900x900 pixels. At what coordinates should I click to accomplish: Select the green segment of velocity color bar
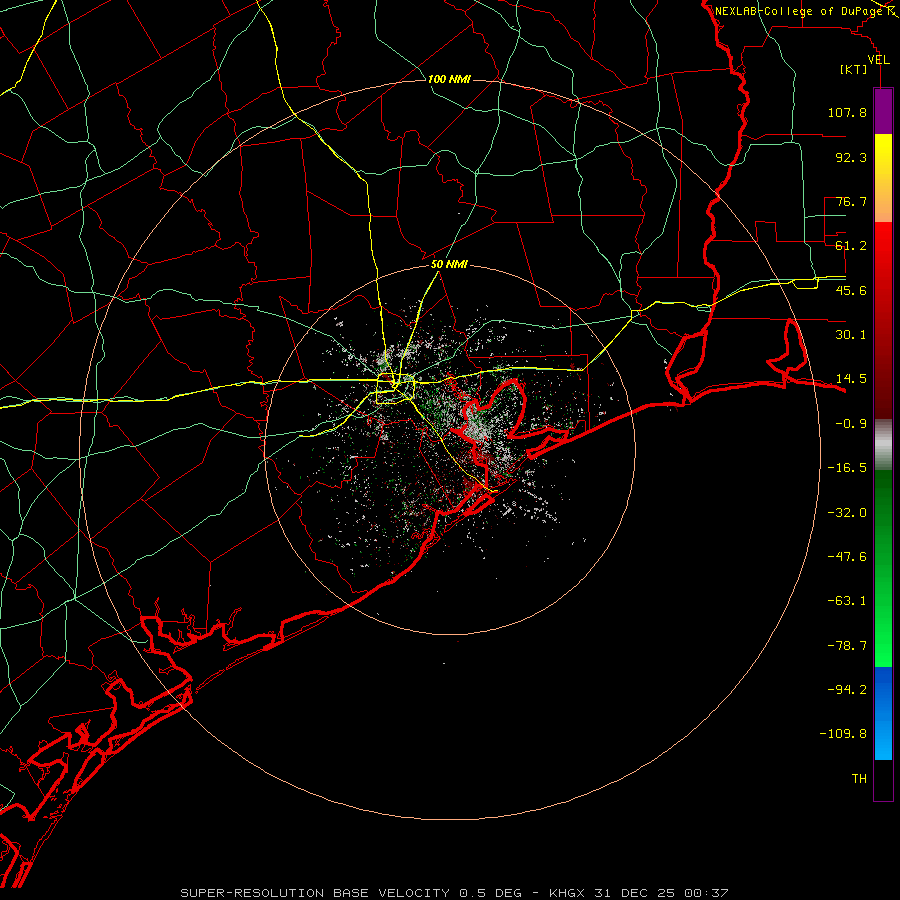(883, 568)
